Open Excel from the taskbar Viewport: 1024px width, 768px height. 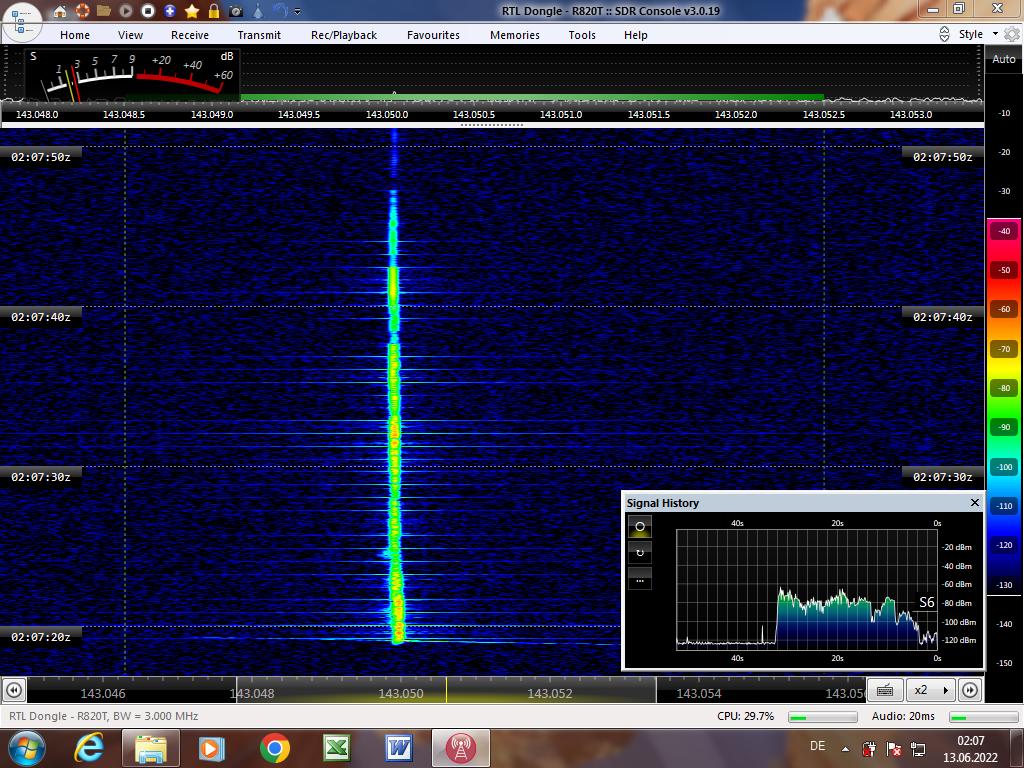coord(337,748)
